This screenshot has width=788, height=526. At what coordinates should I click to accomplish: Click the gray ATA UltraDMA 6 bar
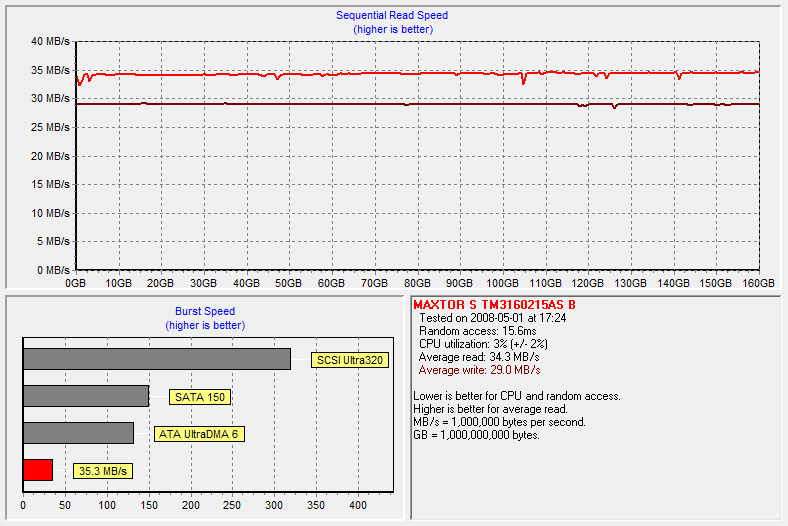78,433
